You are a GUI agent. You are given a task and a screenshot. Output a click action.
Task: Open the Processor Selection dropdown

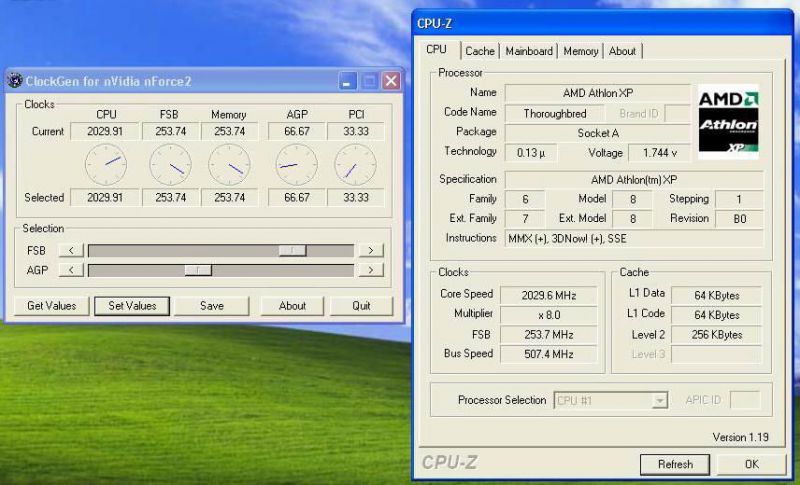660,400
